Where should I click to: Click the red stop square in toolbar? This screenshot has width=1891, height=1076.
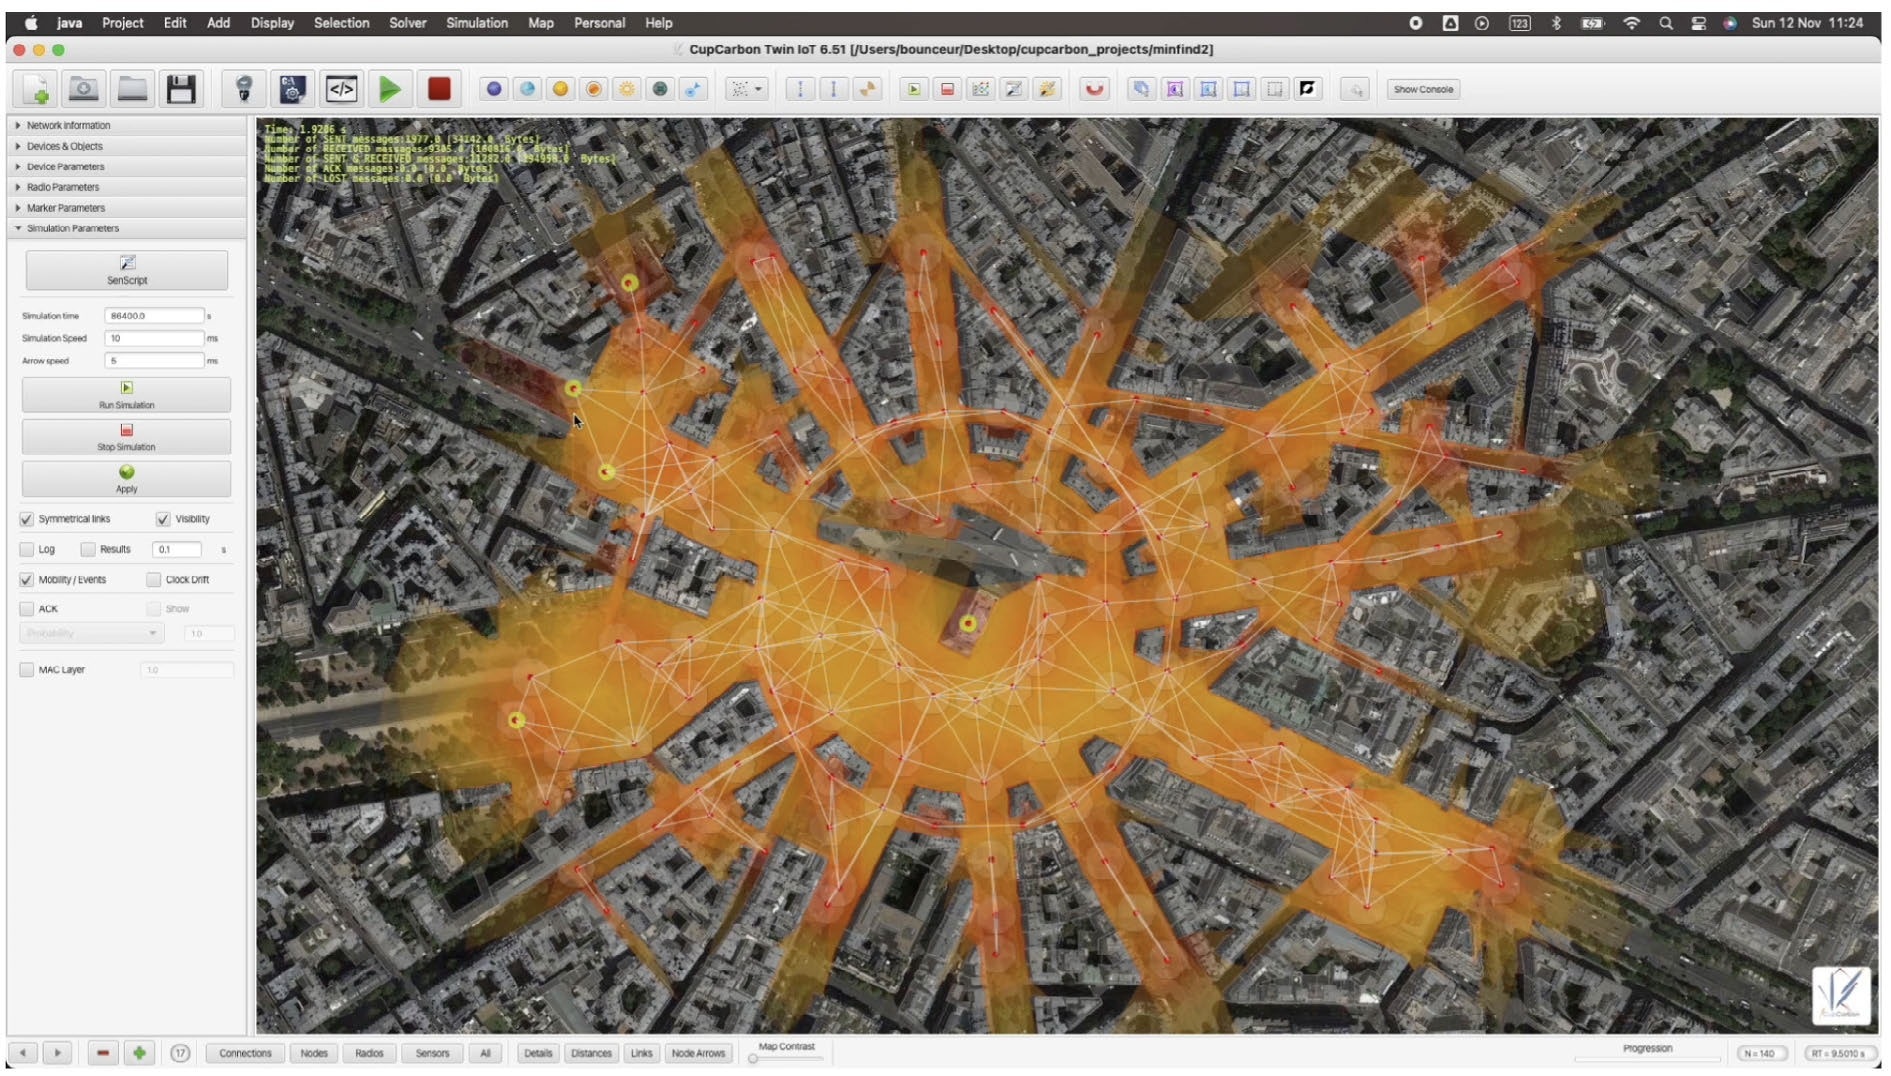[x=439, y=89]
